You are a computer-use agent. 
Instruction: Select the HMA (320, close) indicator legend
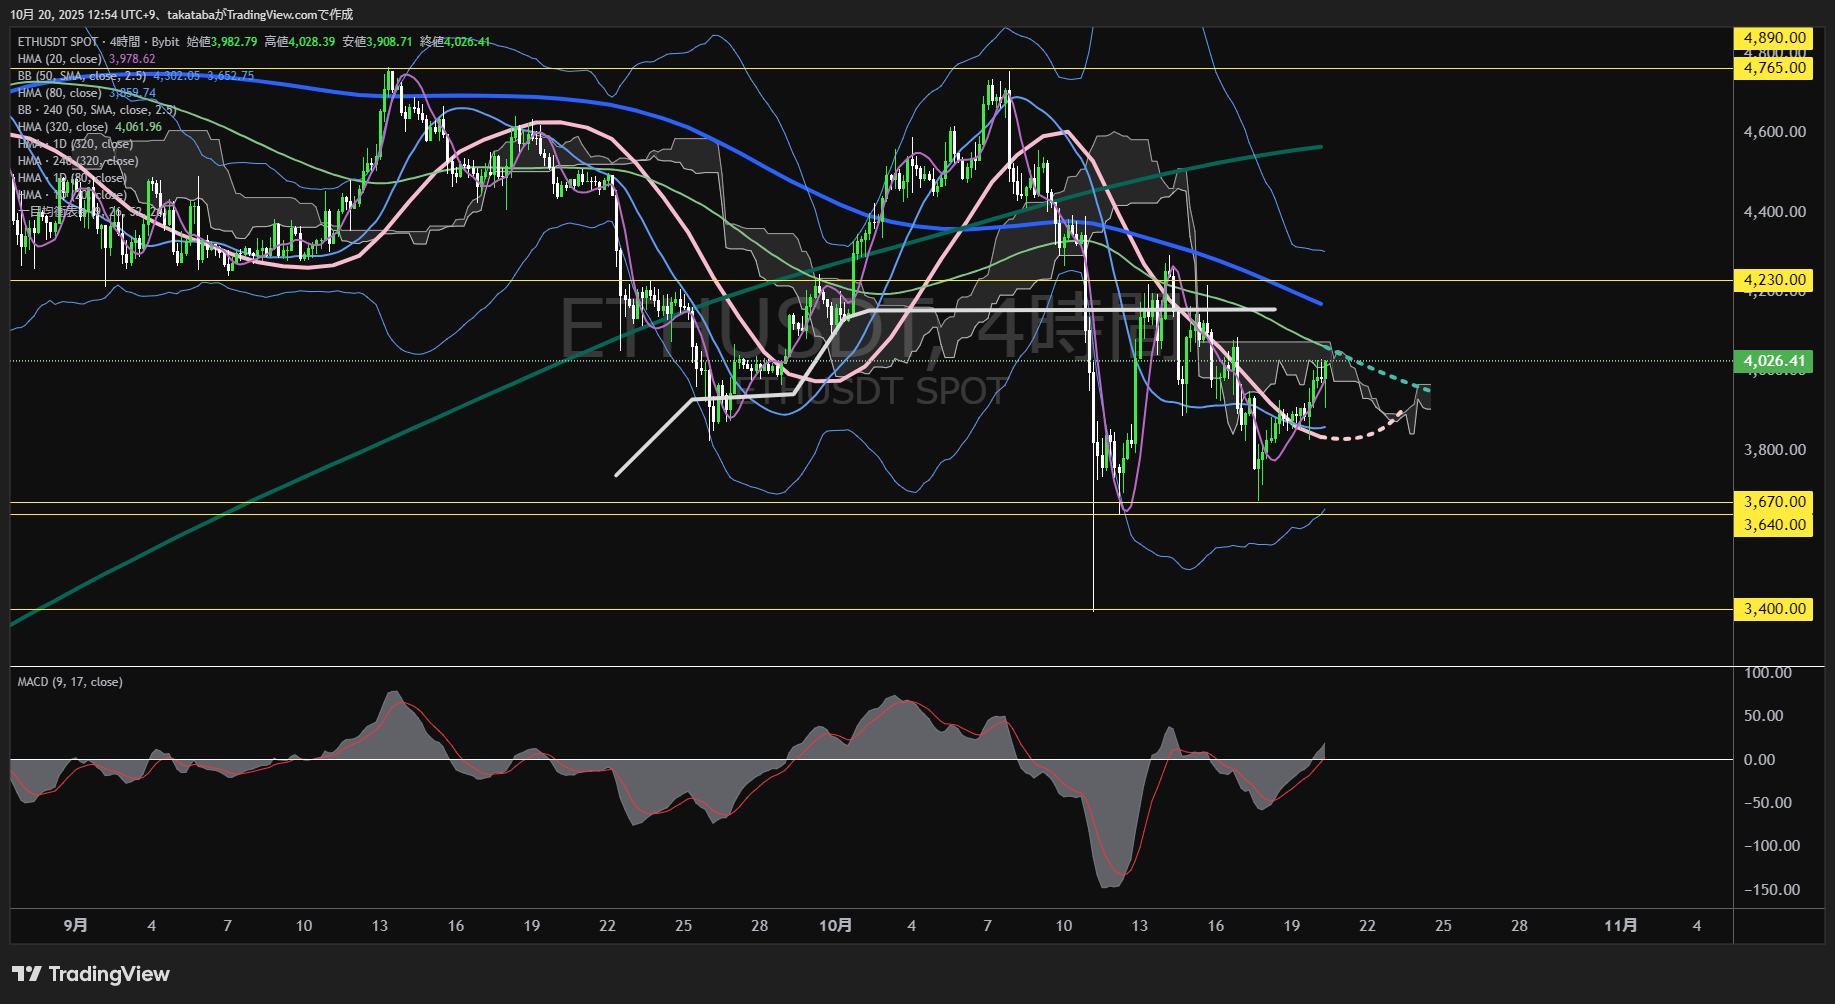62,127
